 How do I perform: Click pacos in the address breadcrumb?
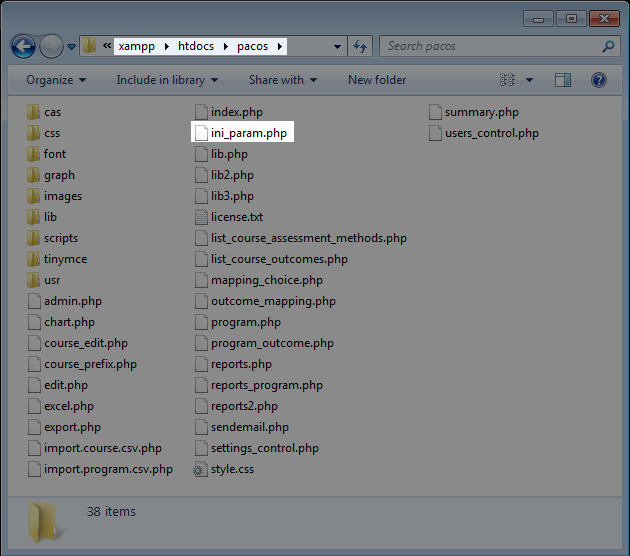pyautogui.click(x=252, y=46)
